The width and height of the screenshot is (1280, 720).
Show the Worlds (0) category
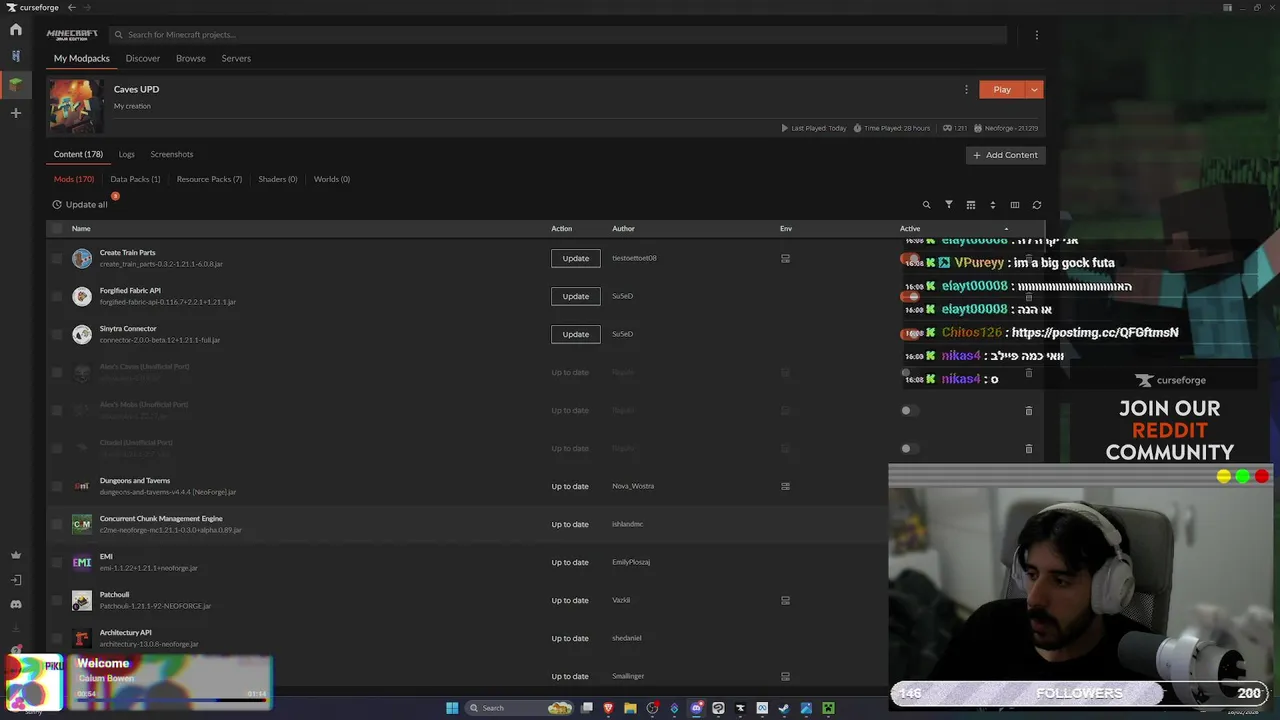(332, 179)
